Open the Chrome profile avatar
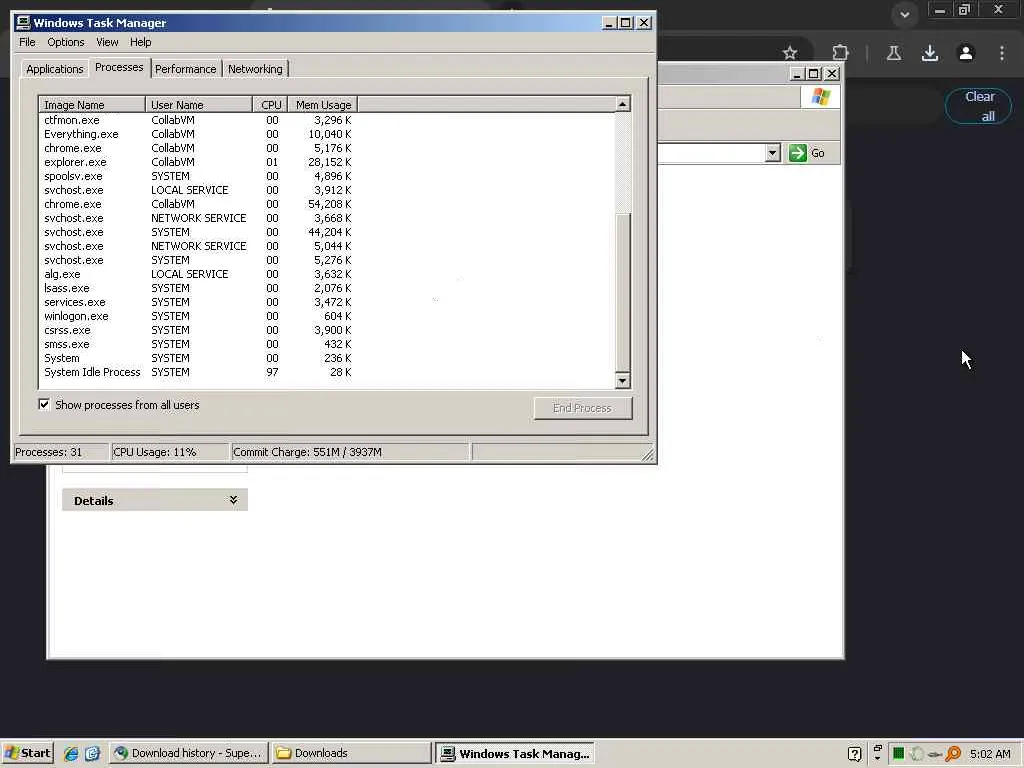This screenshot has width=1024, height=768. click(966, 53)
